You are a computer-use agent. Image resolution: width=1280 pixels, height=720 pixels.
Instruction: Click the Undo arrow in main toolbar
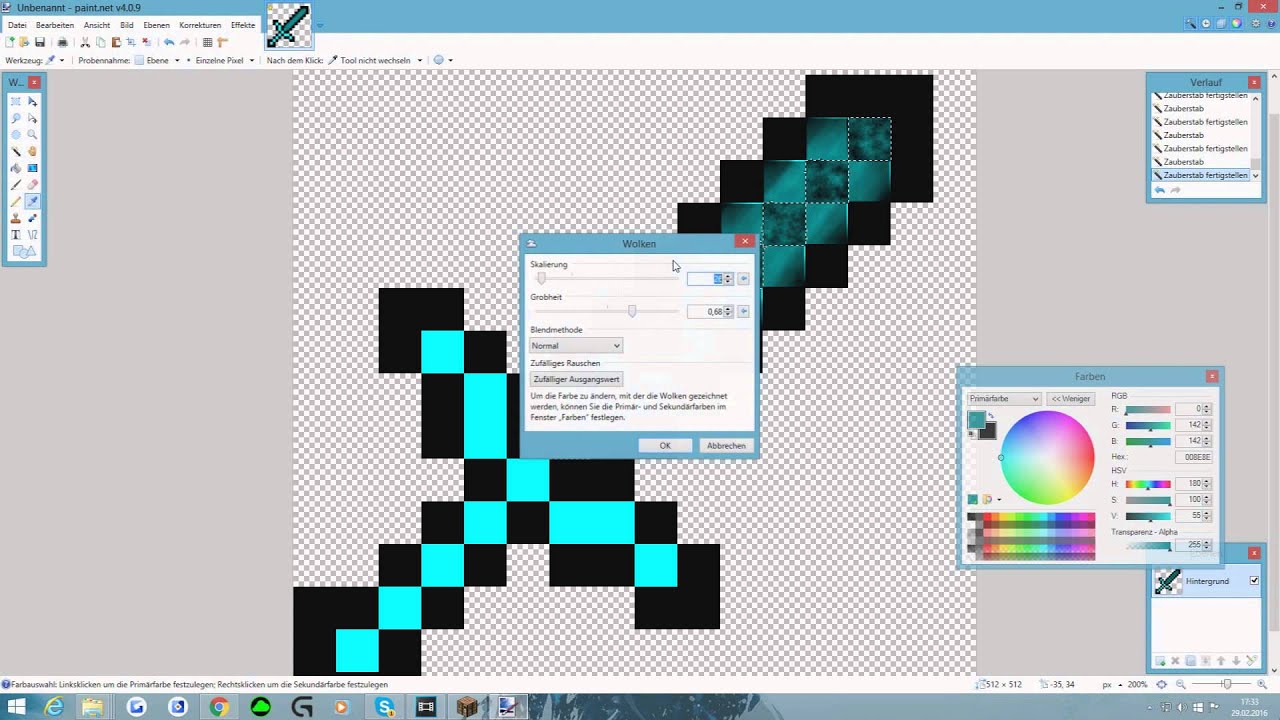tap(169, 42)
